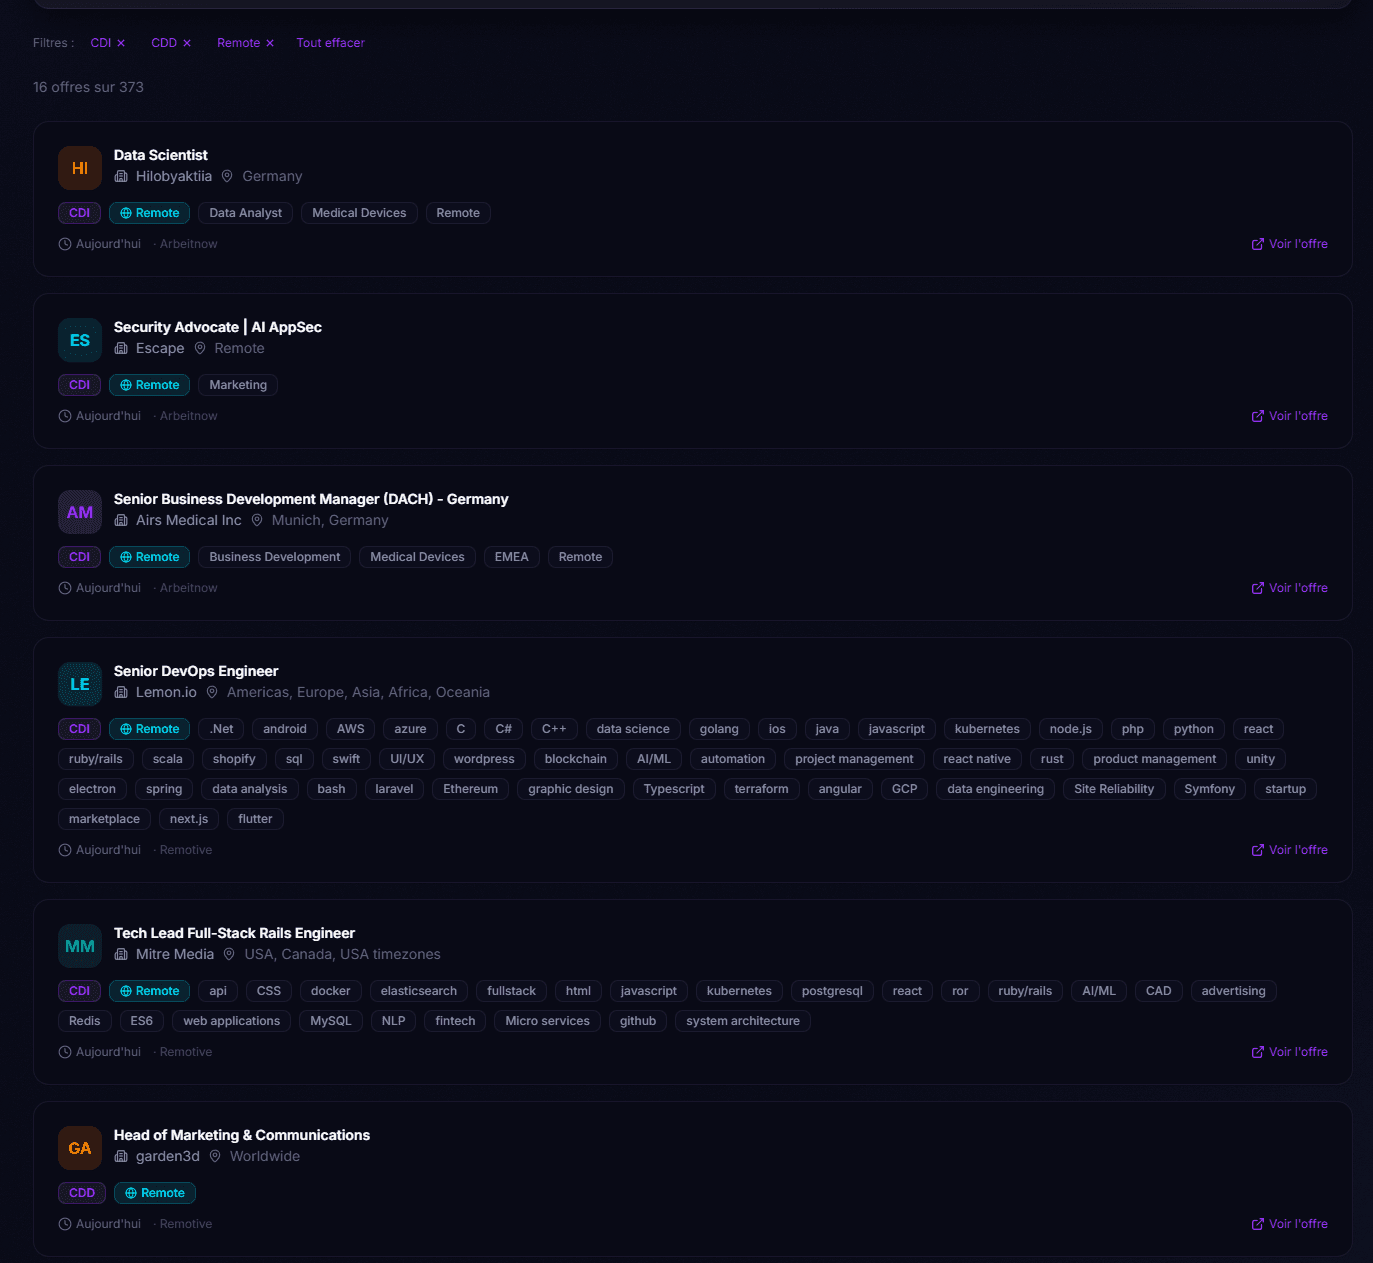Click the Business Development tag

click(x=275, y=557)
